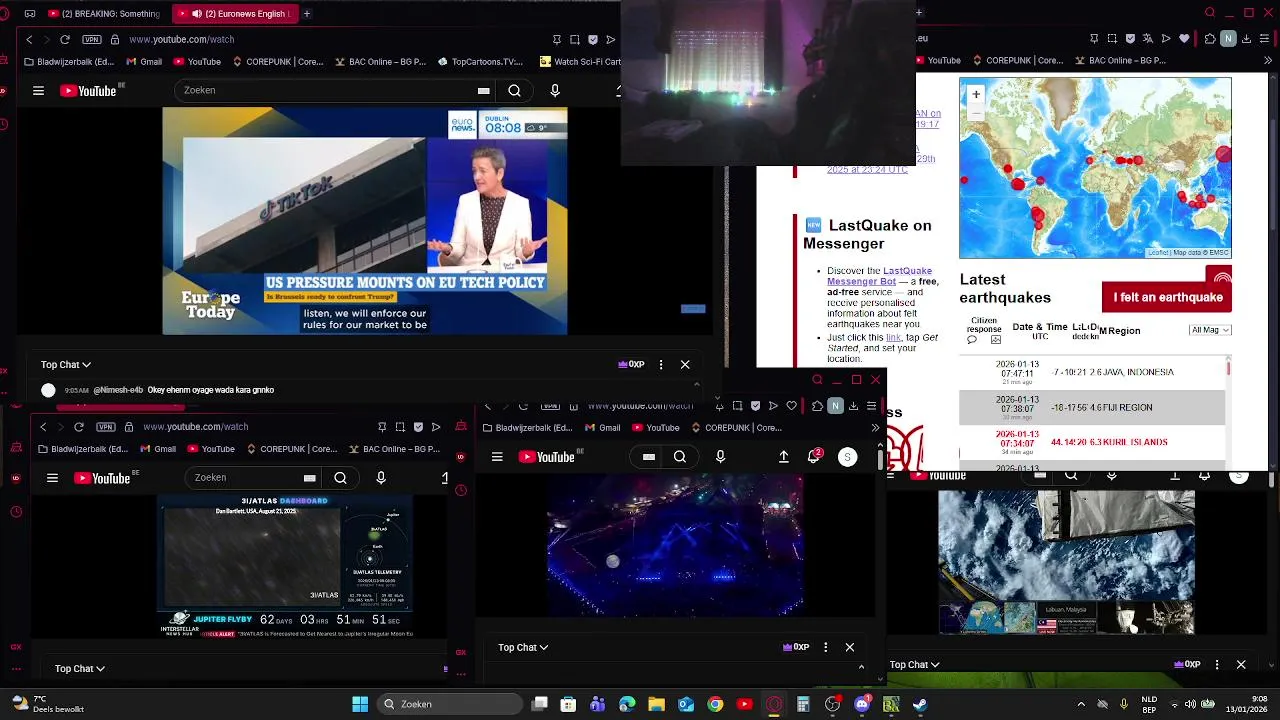Select FIJI REGION earthquake row

1092,407
